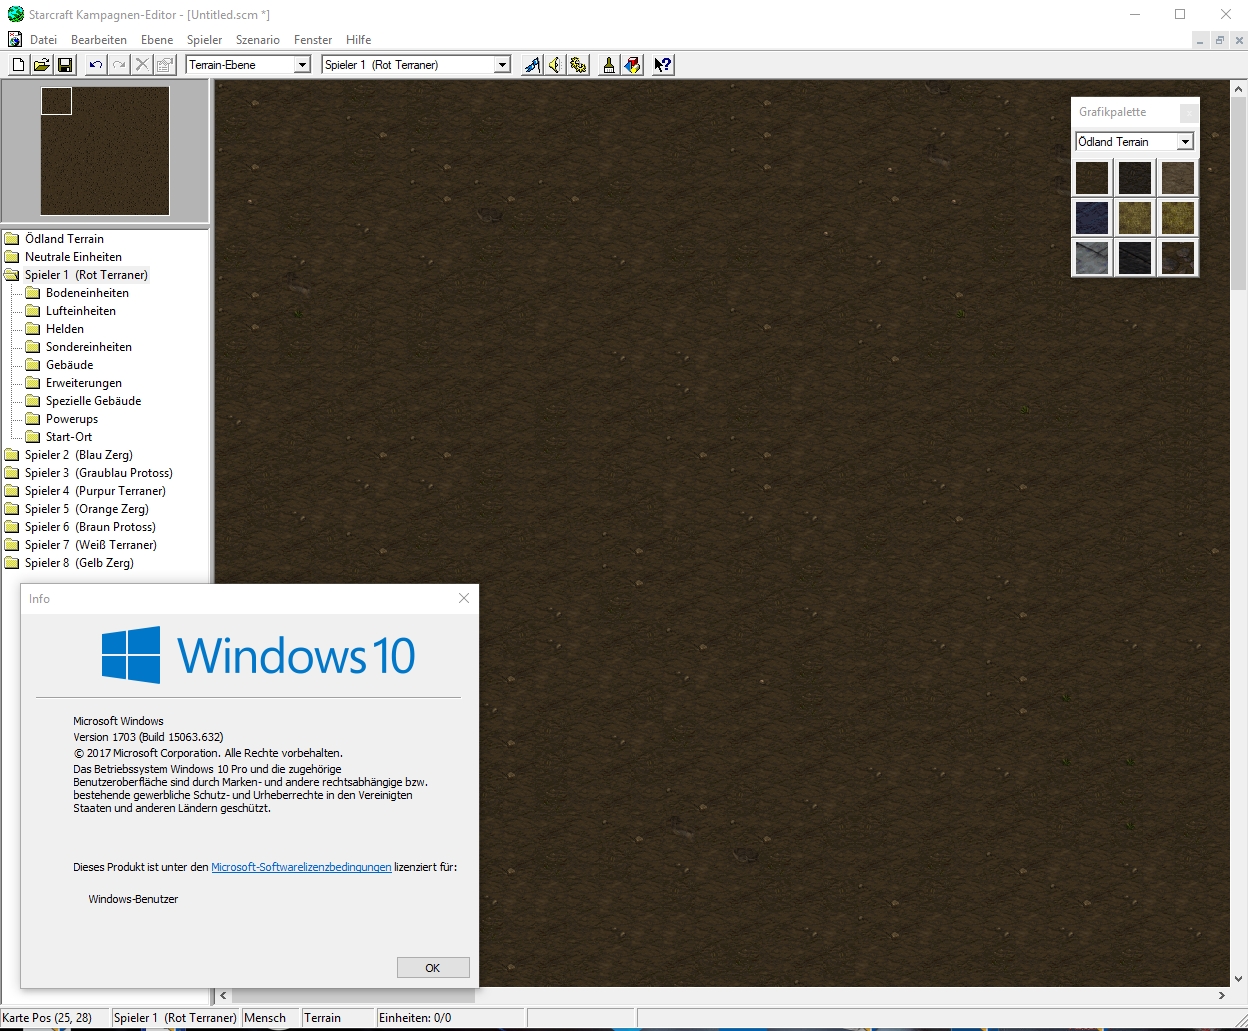Save the scenario with the floppy disk icon
This screenshot has width=1248, height=1031.
[x=65, y=65]
